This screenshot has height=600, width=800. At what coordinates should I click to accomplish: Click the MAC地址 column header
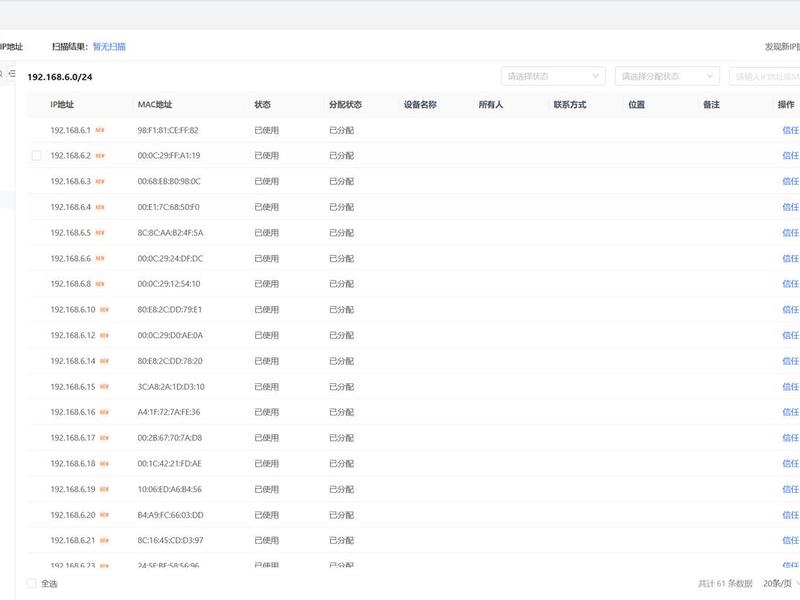[x=155, y=104]
